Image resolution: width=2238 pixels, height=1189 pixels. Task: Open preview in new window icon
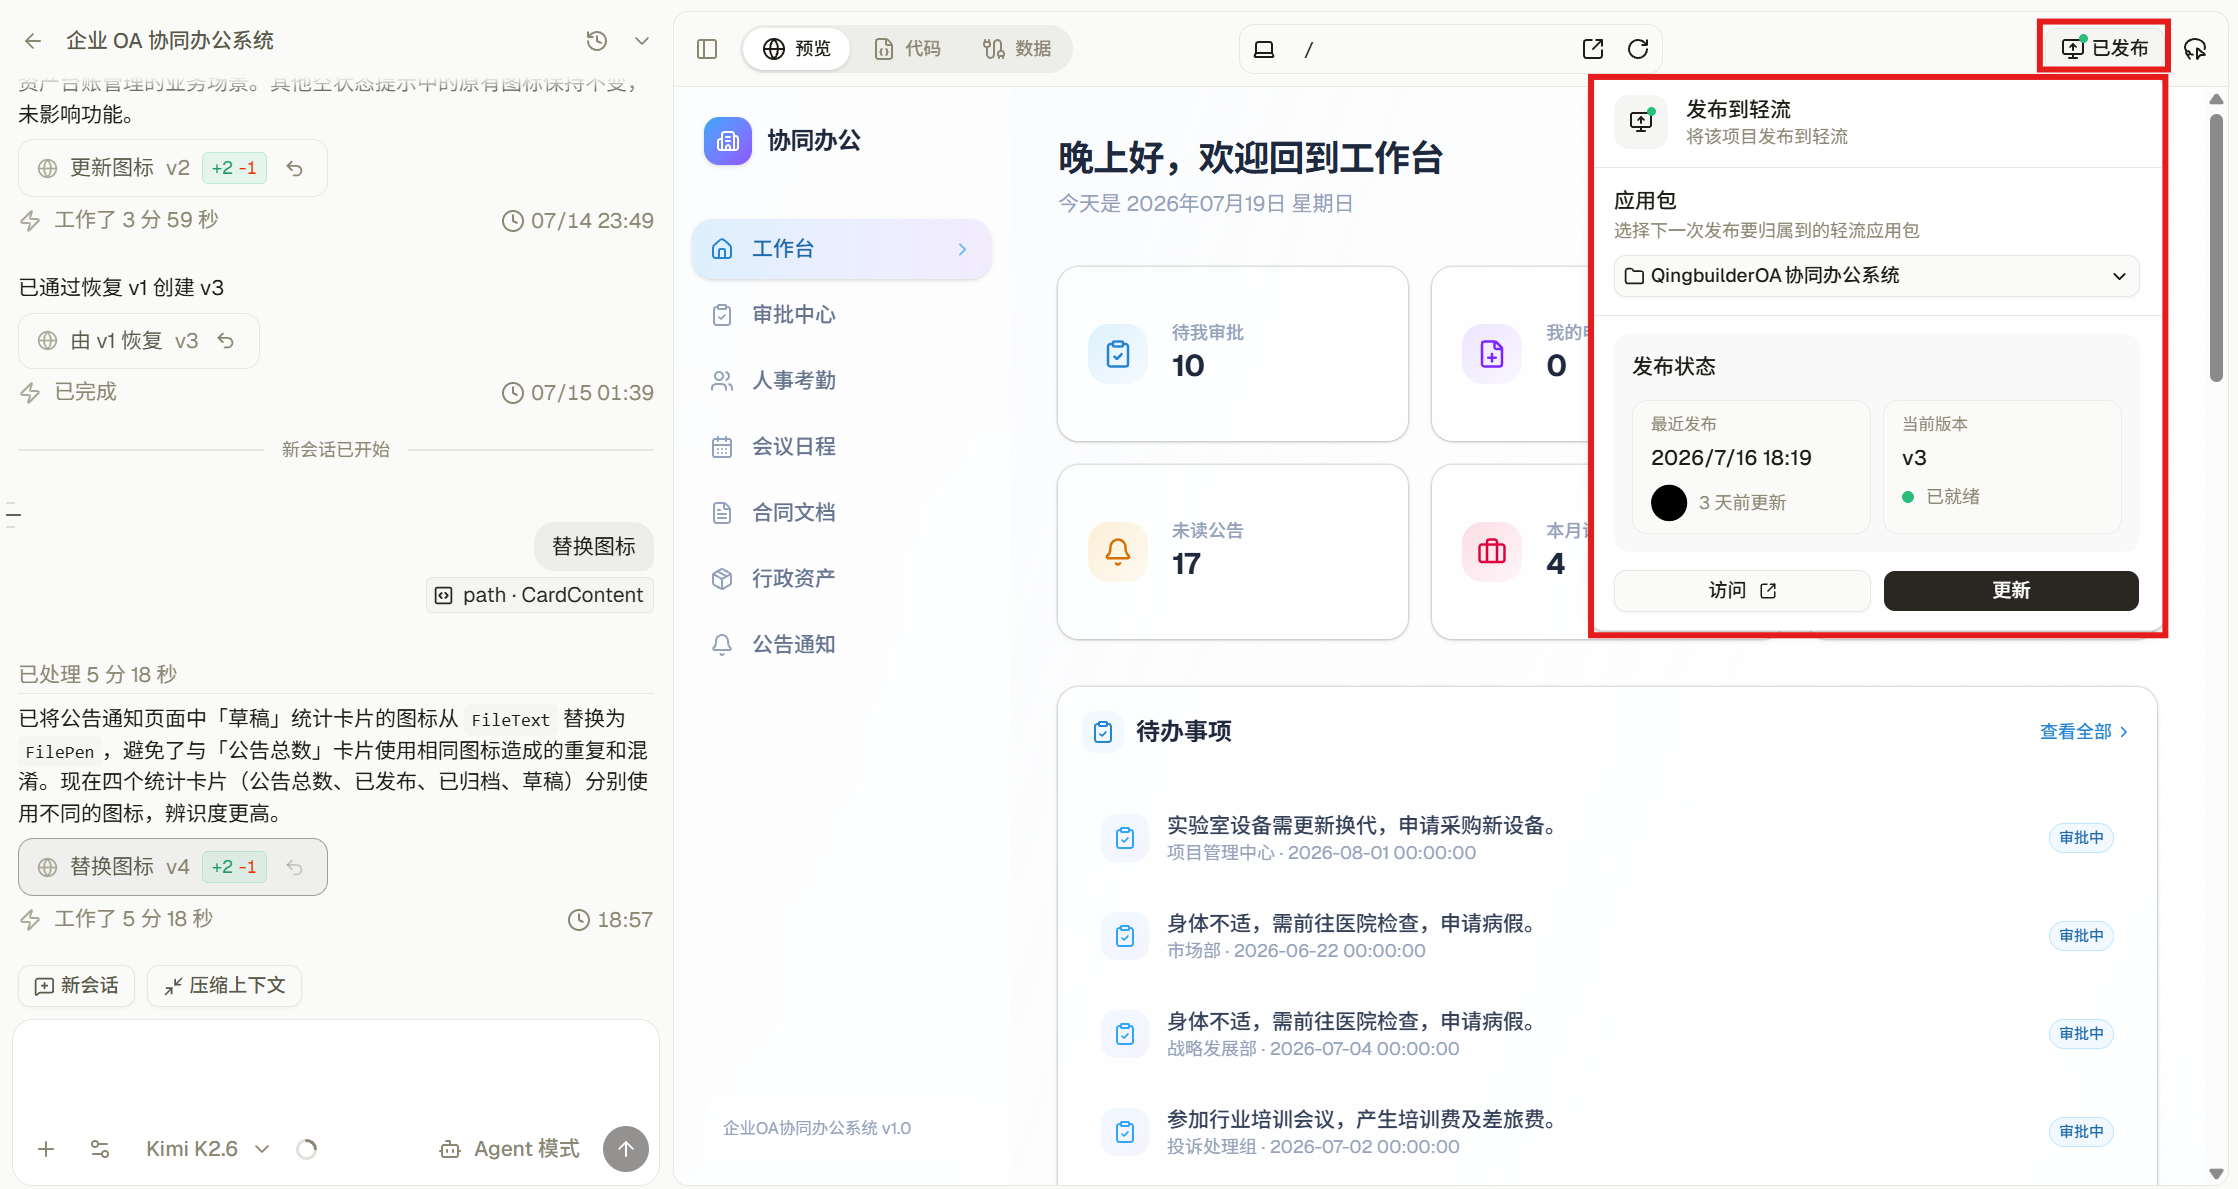click(1593, 49)
